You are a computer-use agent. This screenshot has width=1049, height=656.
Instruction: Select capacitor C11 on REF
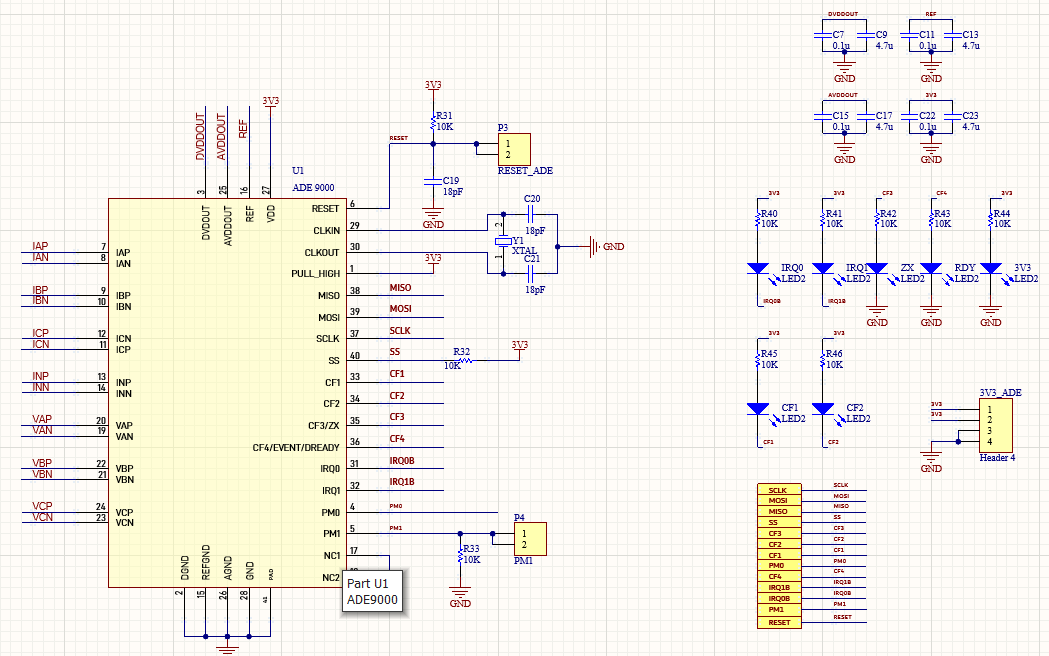(910, 35)
